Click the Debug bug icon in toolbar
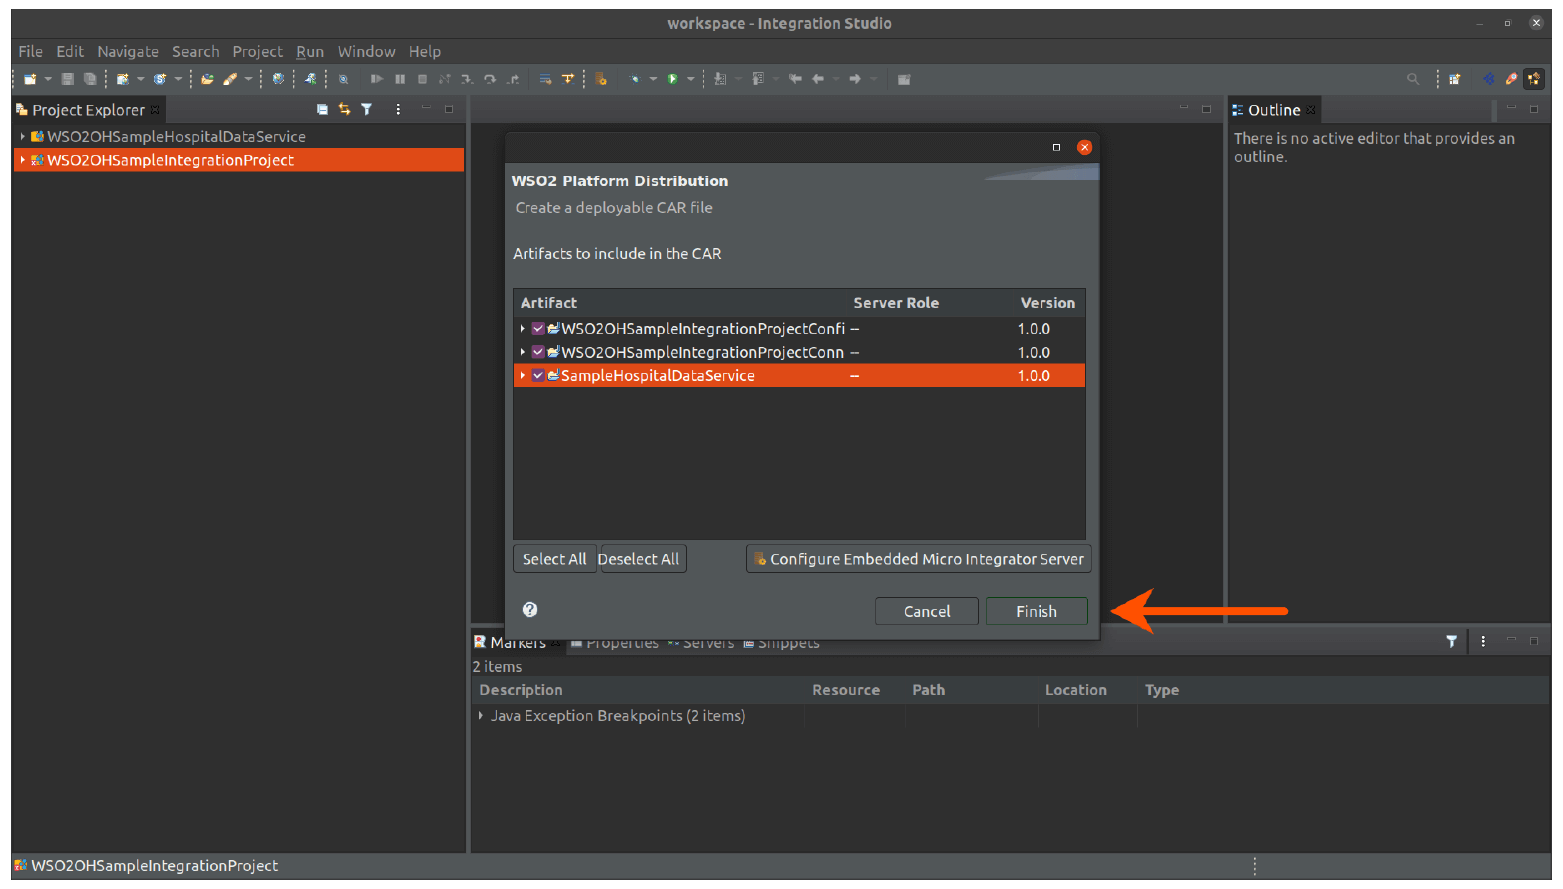 [634, 79]
